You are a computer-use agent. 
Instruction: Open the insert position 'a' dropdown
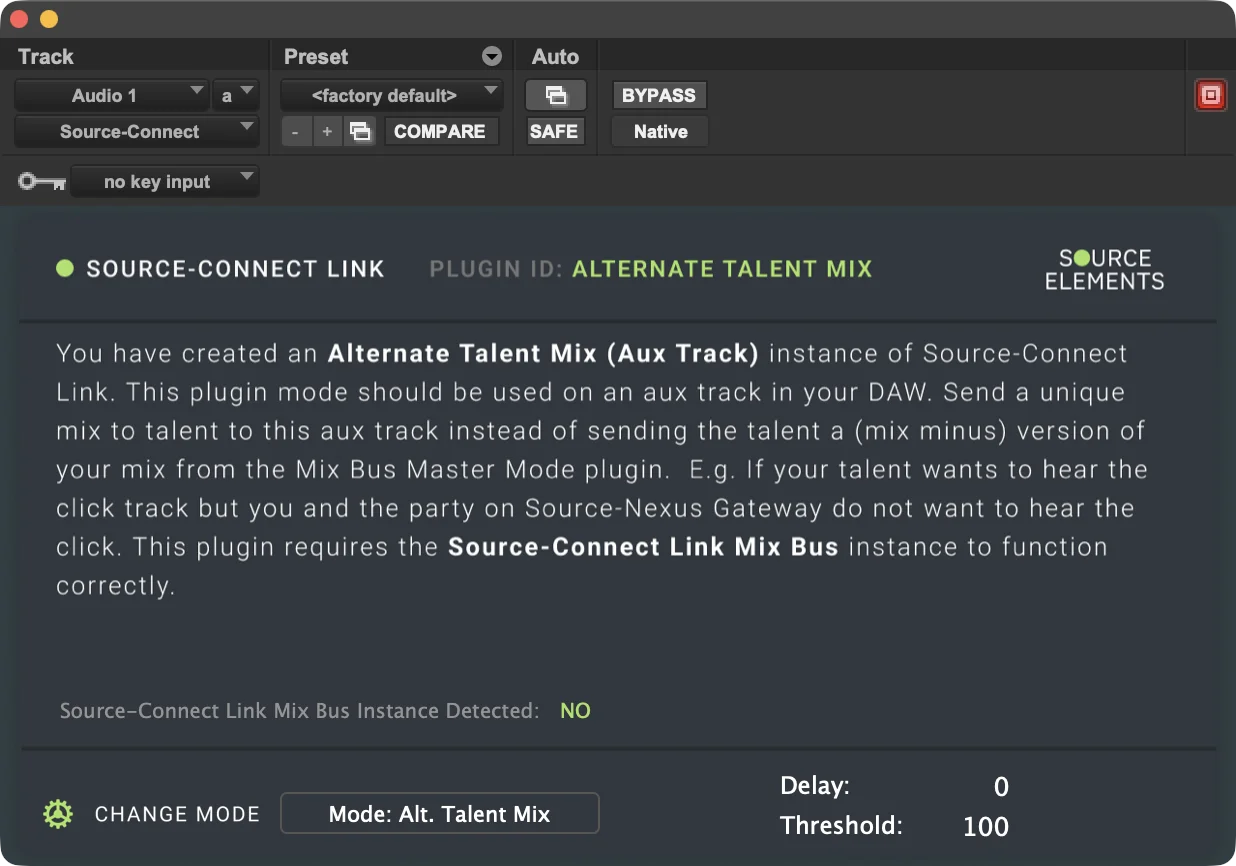point(236,96)
